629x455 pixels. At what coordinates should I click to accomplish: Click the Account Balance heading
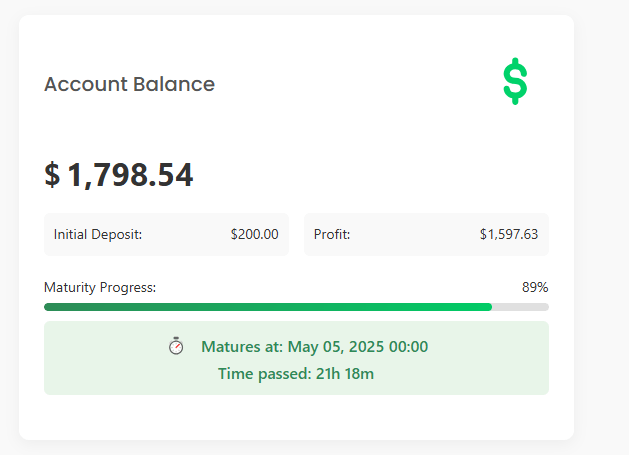pos(129,84)
